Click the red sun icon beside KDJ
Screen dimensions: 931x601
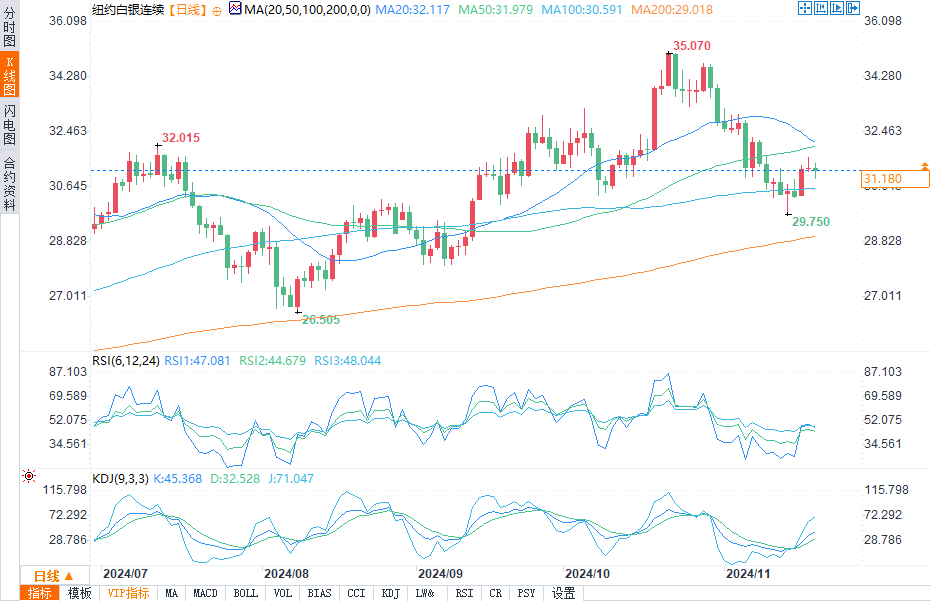point(28,476)
